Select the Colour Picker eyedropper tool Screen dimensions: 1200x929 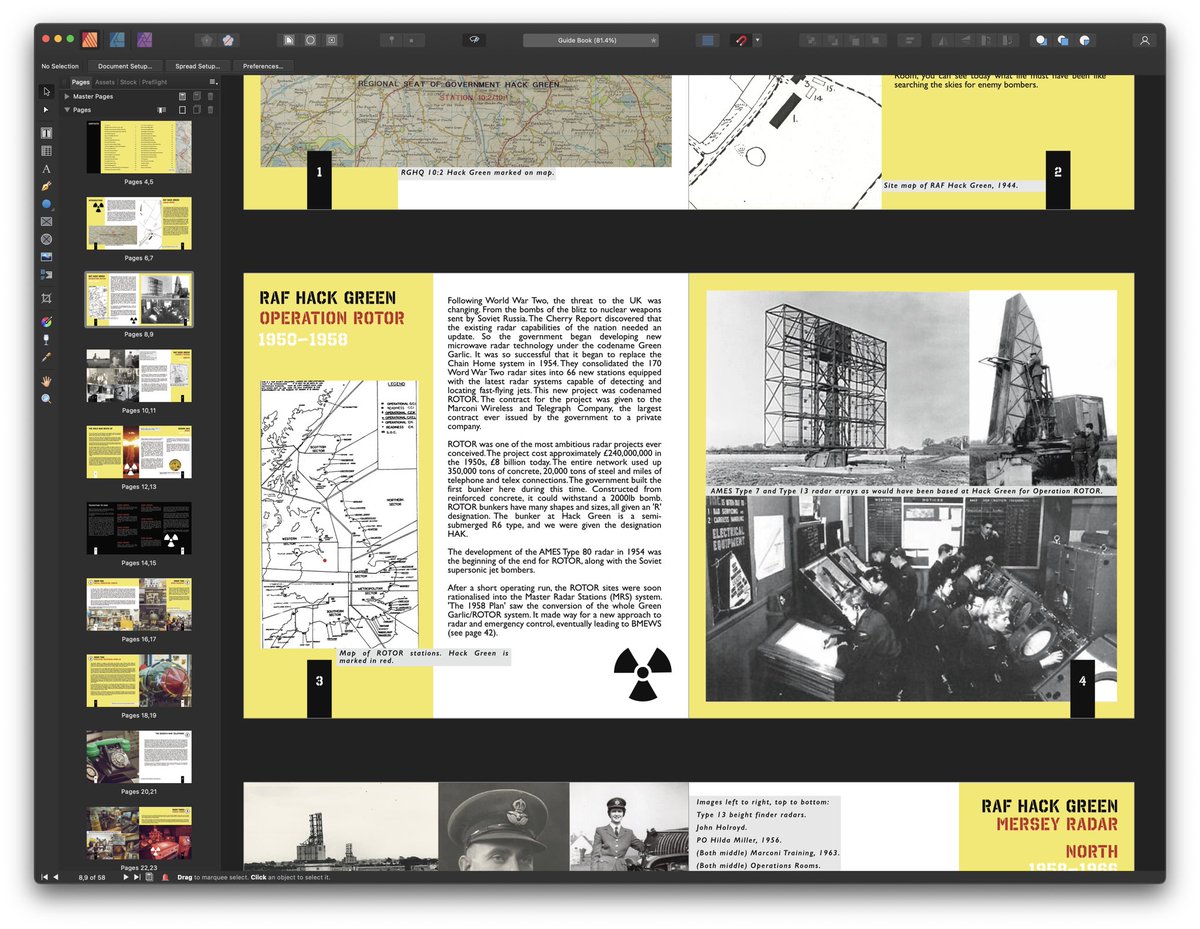coord(46,357)
